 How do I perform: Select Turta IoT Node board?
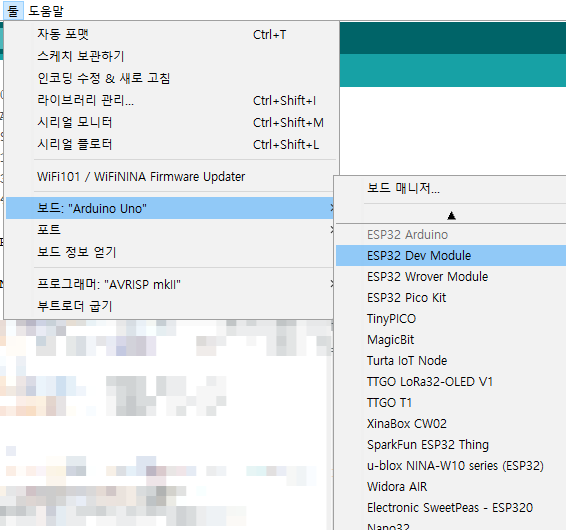point(451,360)
